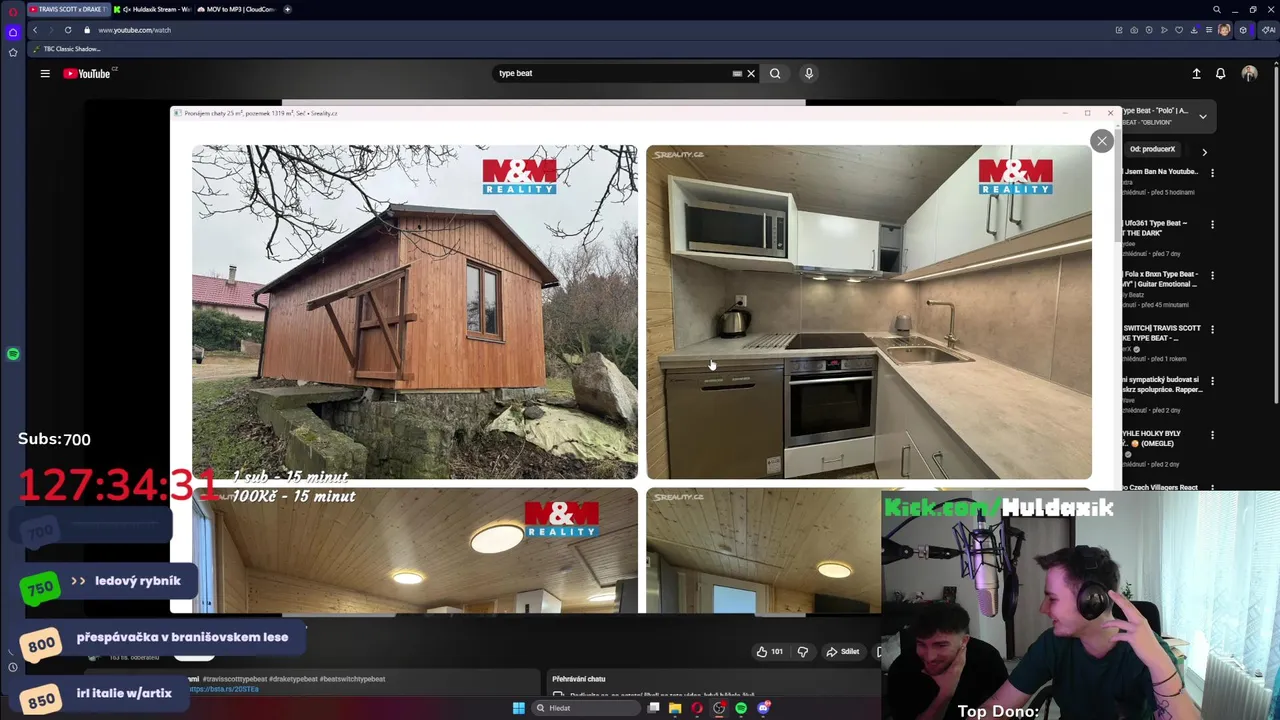Go to the YouTube home logo
Screen dimensions: 1280x720
tap(88, 73)
